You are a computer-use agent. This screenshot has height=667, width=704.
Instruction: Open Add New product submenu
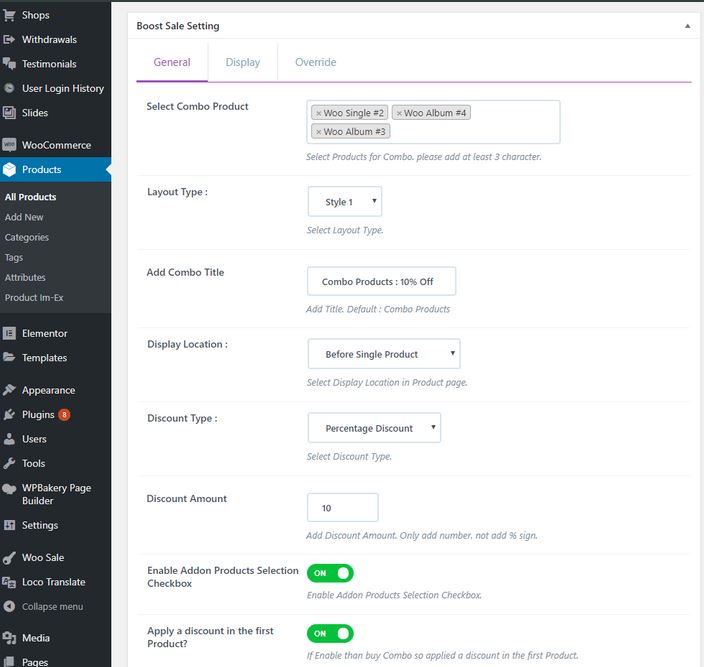[24, 217]
